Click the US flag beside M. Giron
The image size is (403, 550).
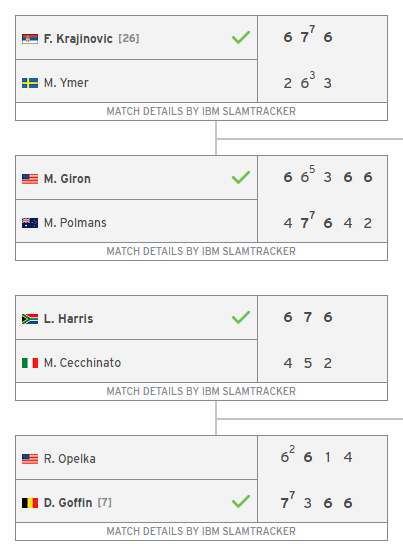click(x=30, y=179)
